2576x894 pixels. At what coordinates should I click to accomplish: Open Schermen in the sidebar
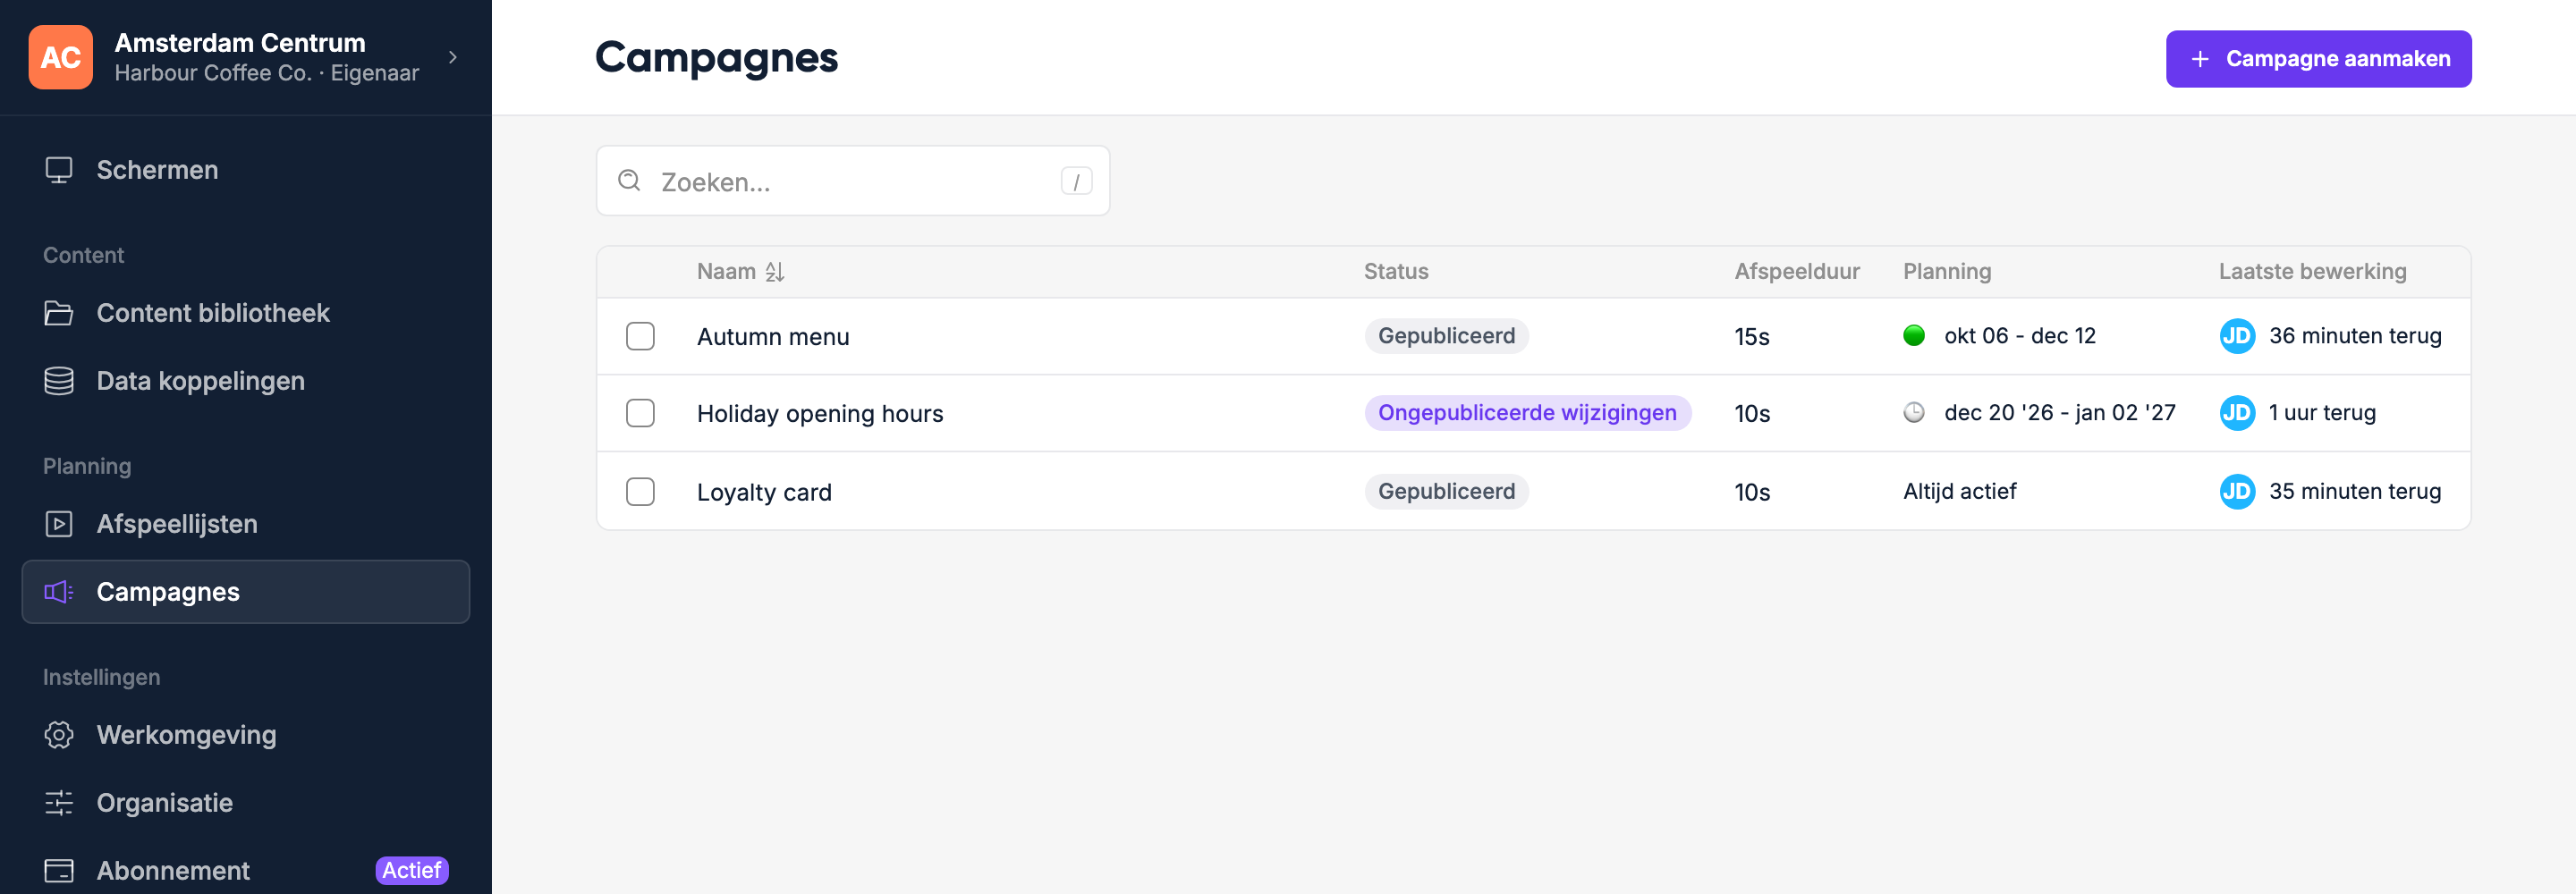point(246,170)
